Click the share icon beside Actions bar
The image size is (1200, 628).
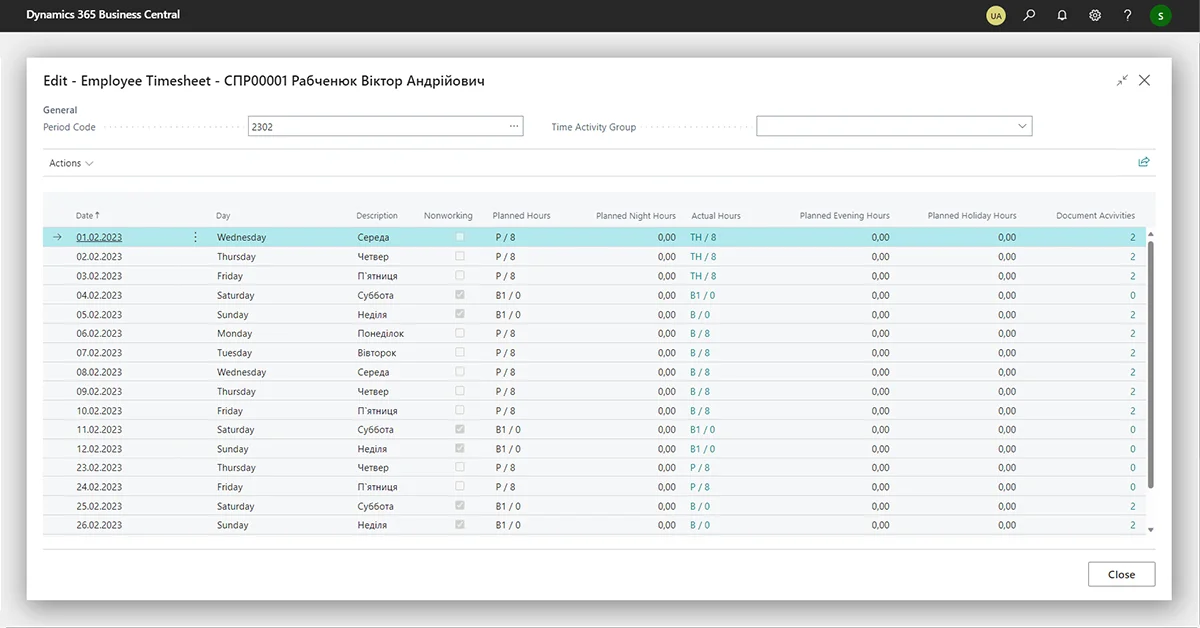(x=1144, y=162)
